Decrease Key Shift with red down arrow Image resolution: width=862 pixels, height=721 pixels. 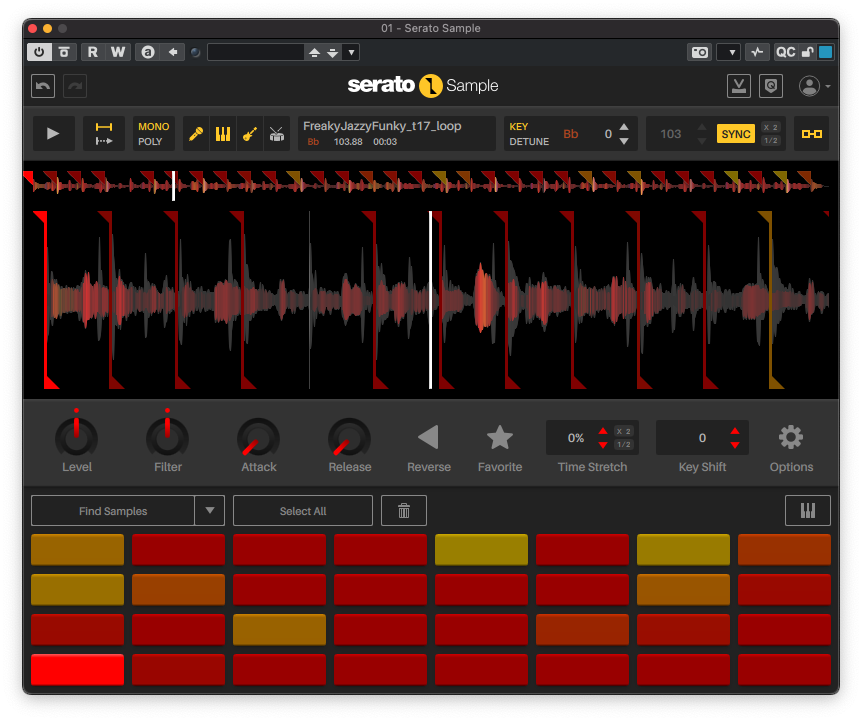point(735,445)
